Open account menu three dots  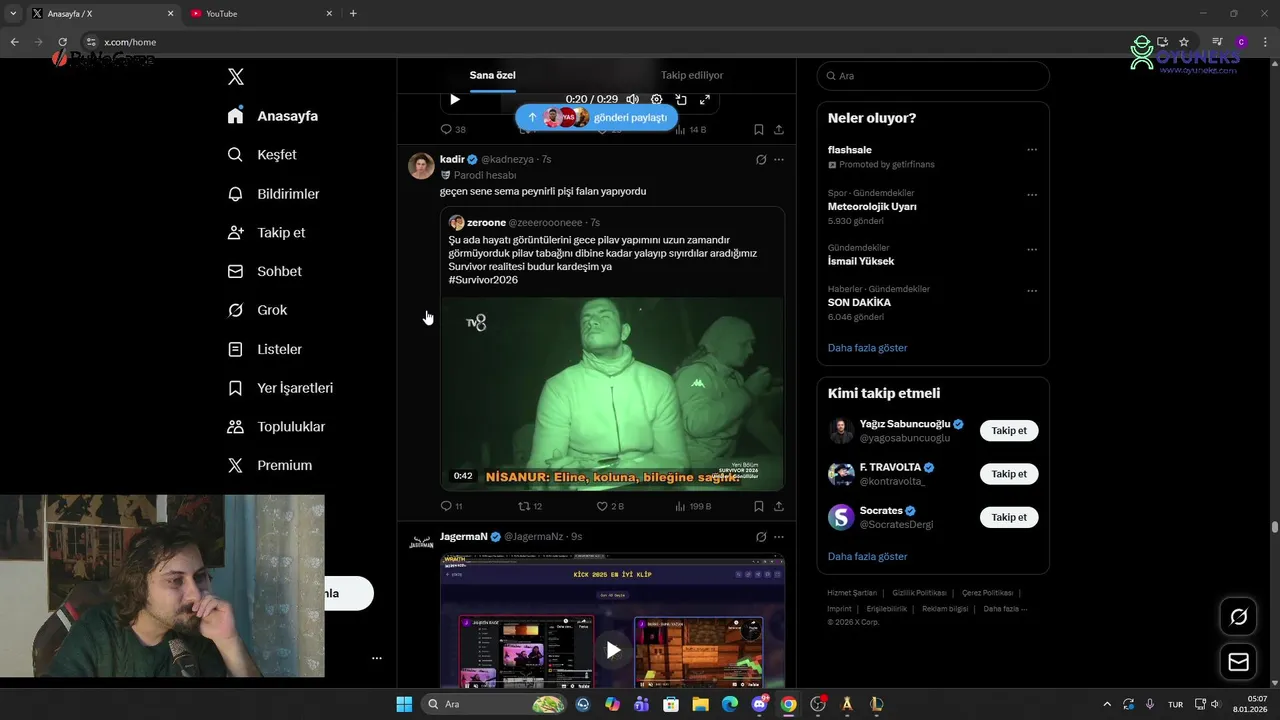[x=377, y=658]
